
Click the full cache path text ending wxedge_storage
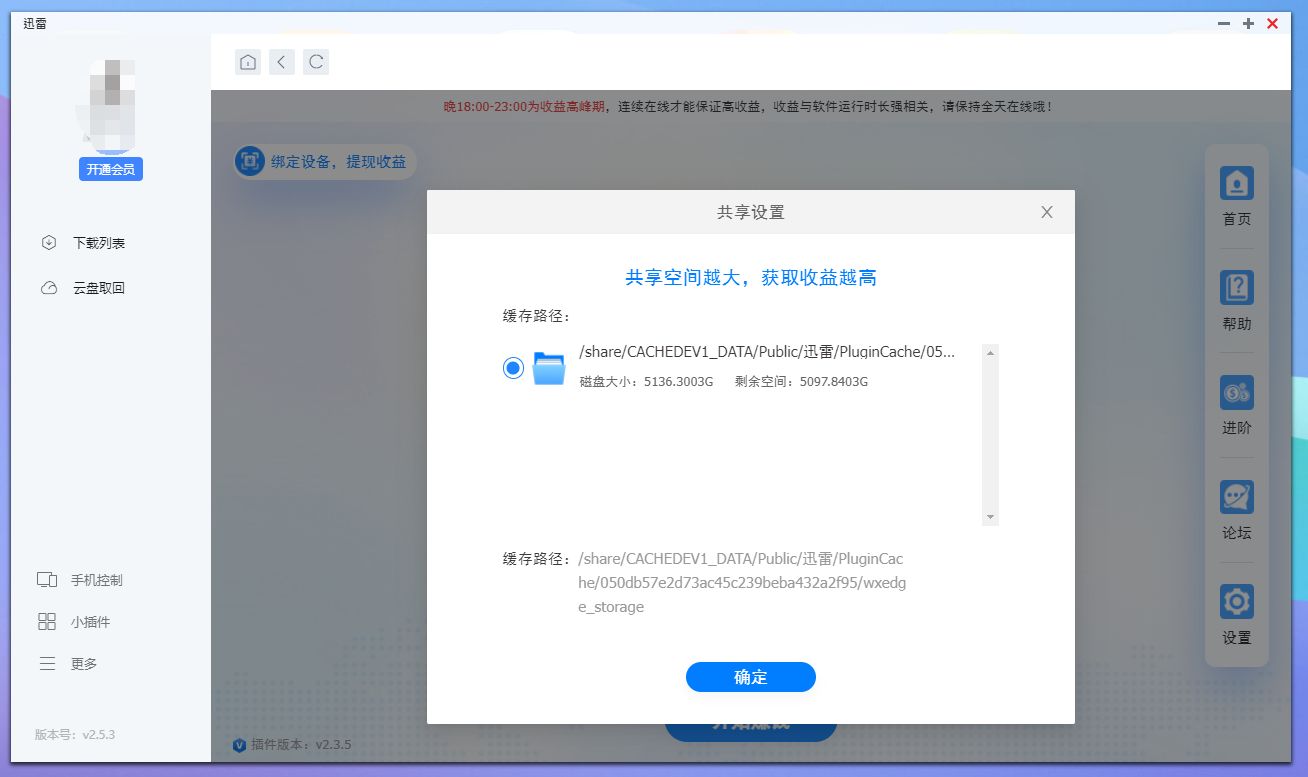[x=743, y=583]
